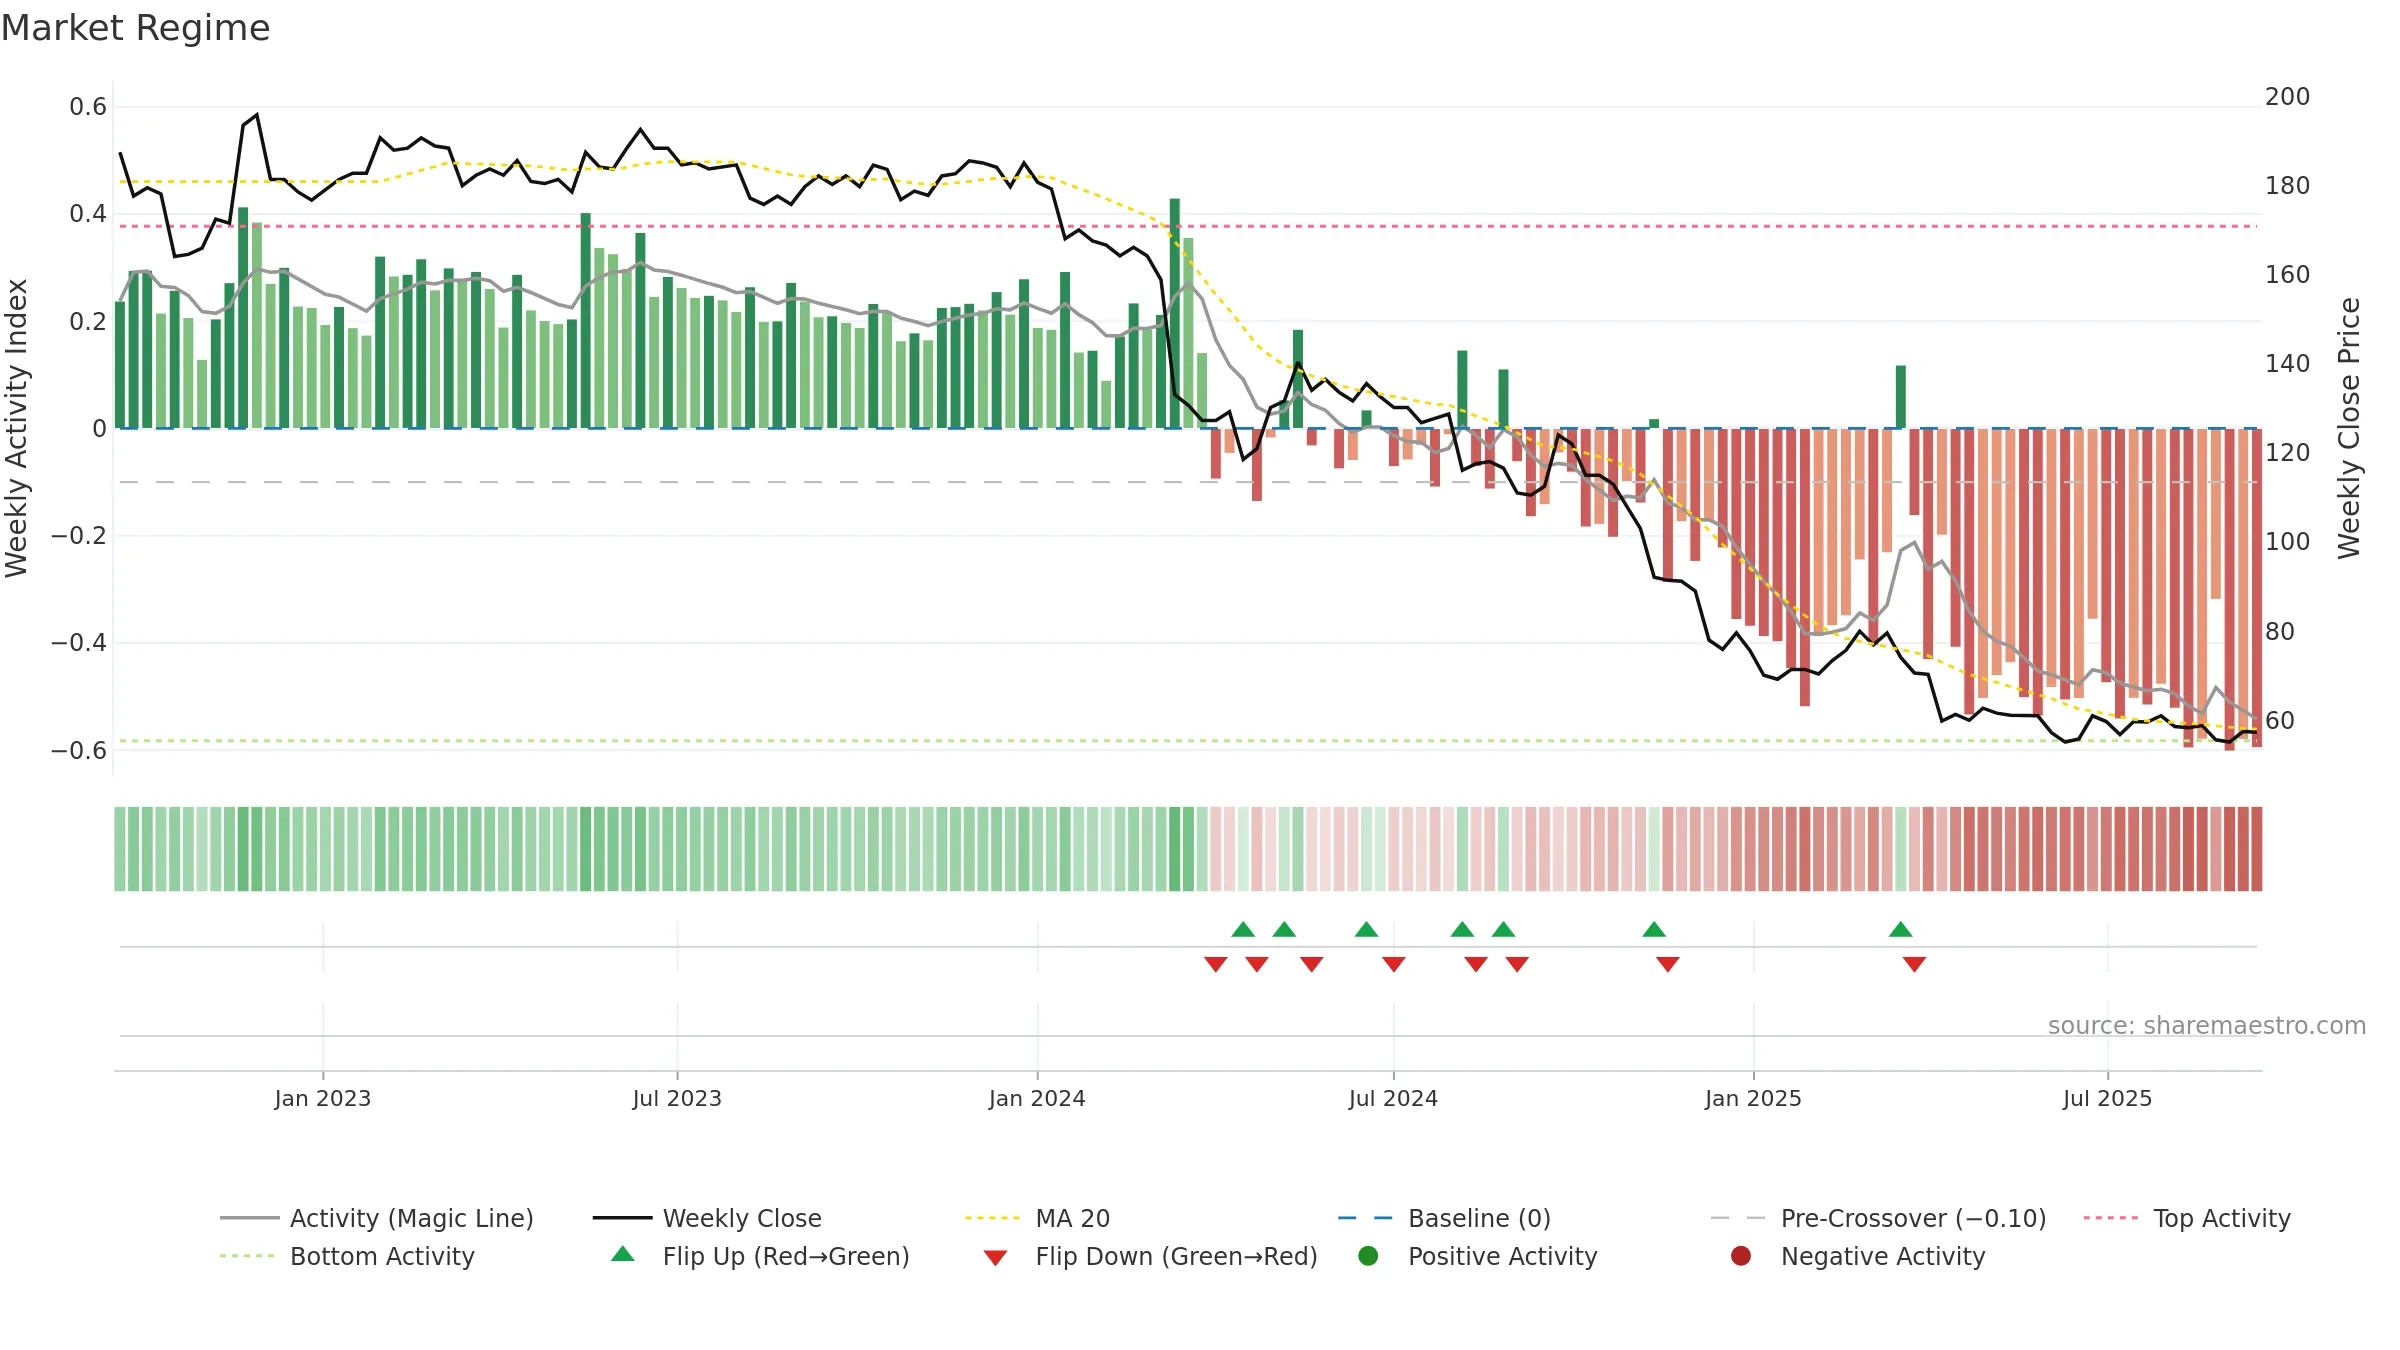Toggle the Pre-Crossover (−0.10) legend entry
This screenshot has height=1350, width=2400.
pos(1878,1218)
